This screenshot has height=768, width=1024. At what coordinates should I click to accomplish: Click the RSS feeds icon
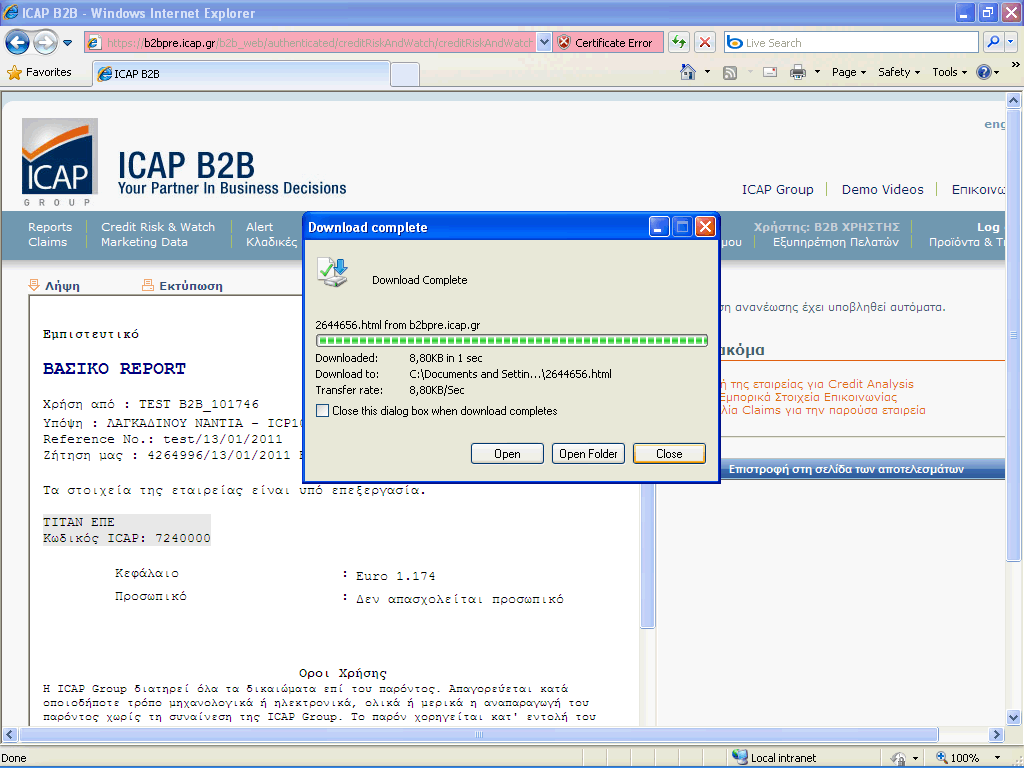coord(729,72)
